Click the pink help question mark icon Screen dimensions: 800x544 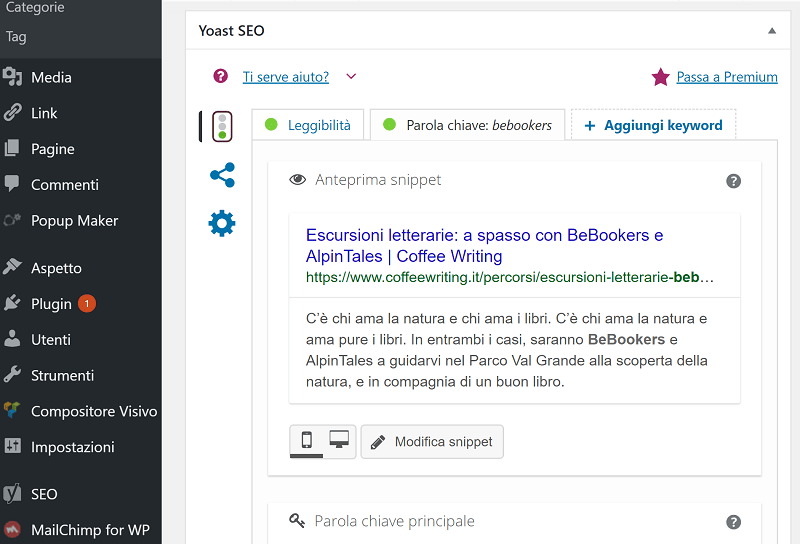pos(220,76)
